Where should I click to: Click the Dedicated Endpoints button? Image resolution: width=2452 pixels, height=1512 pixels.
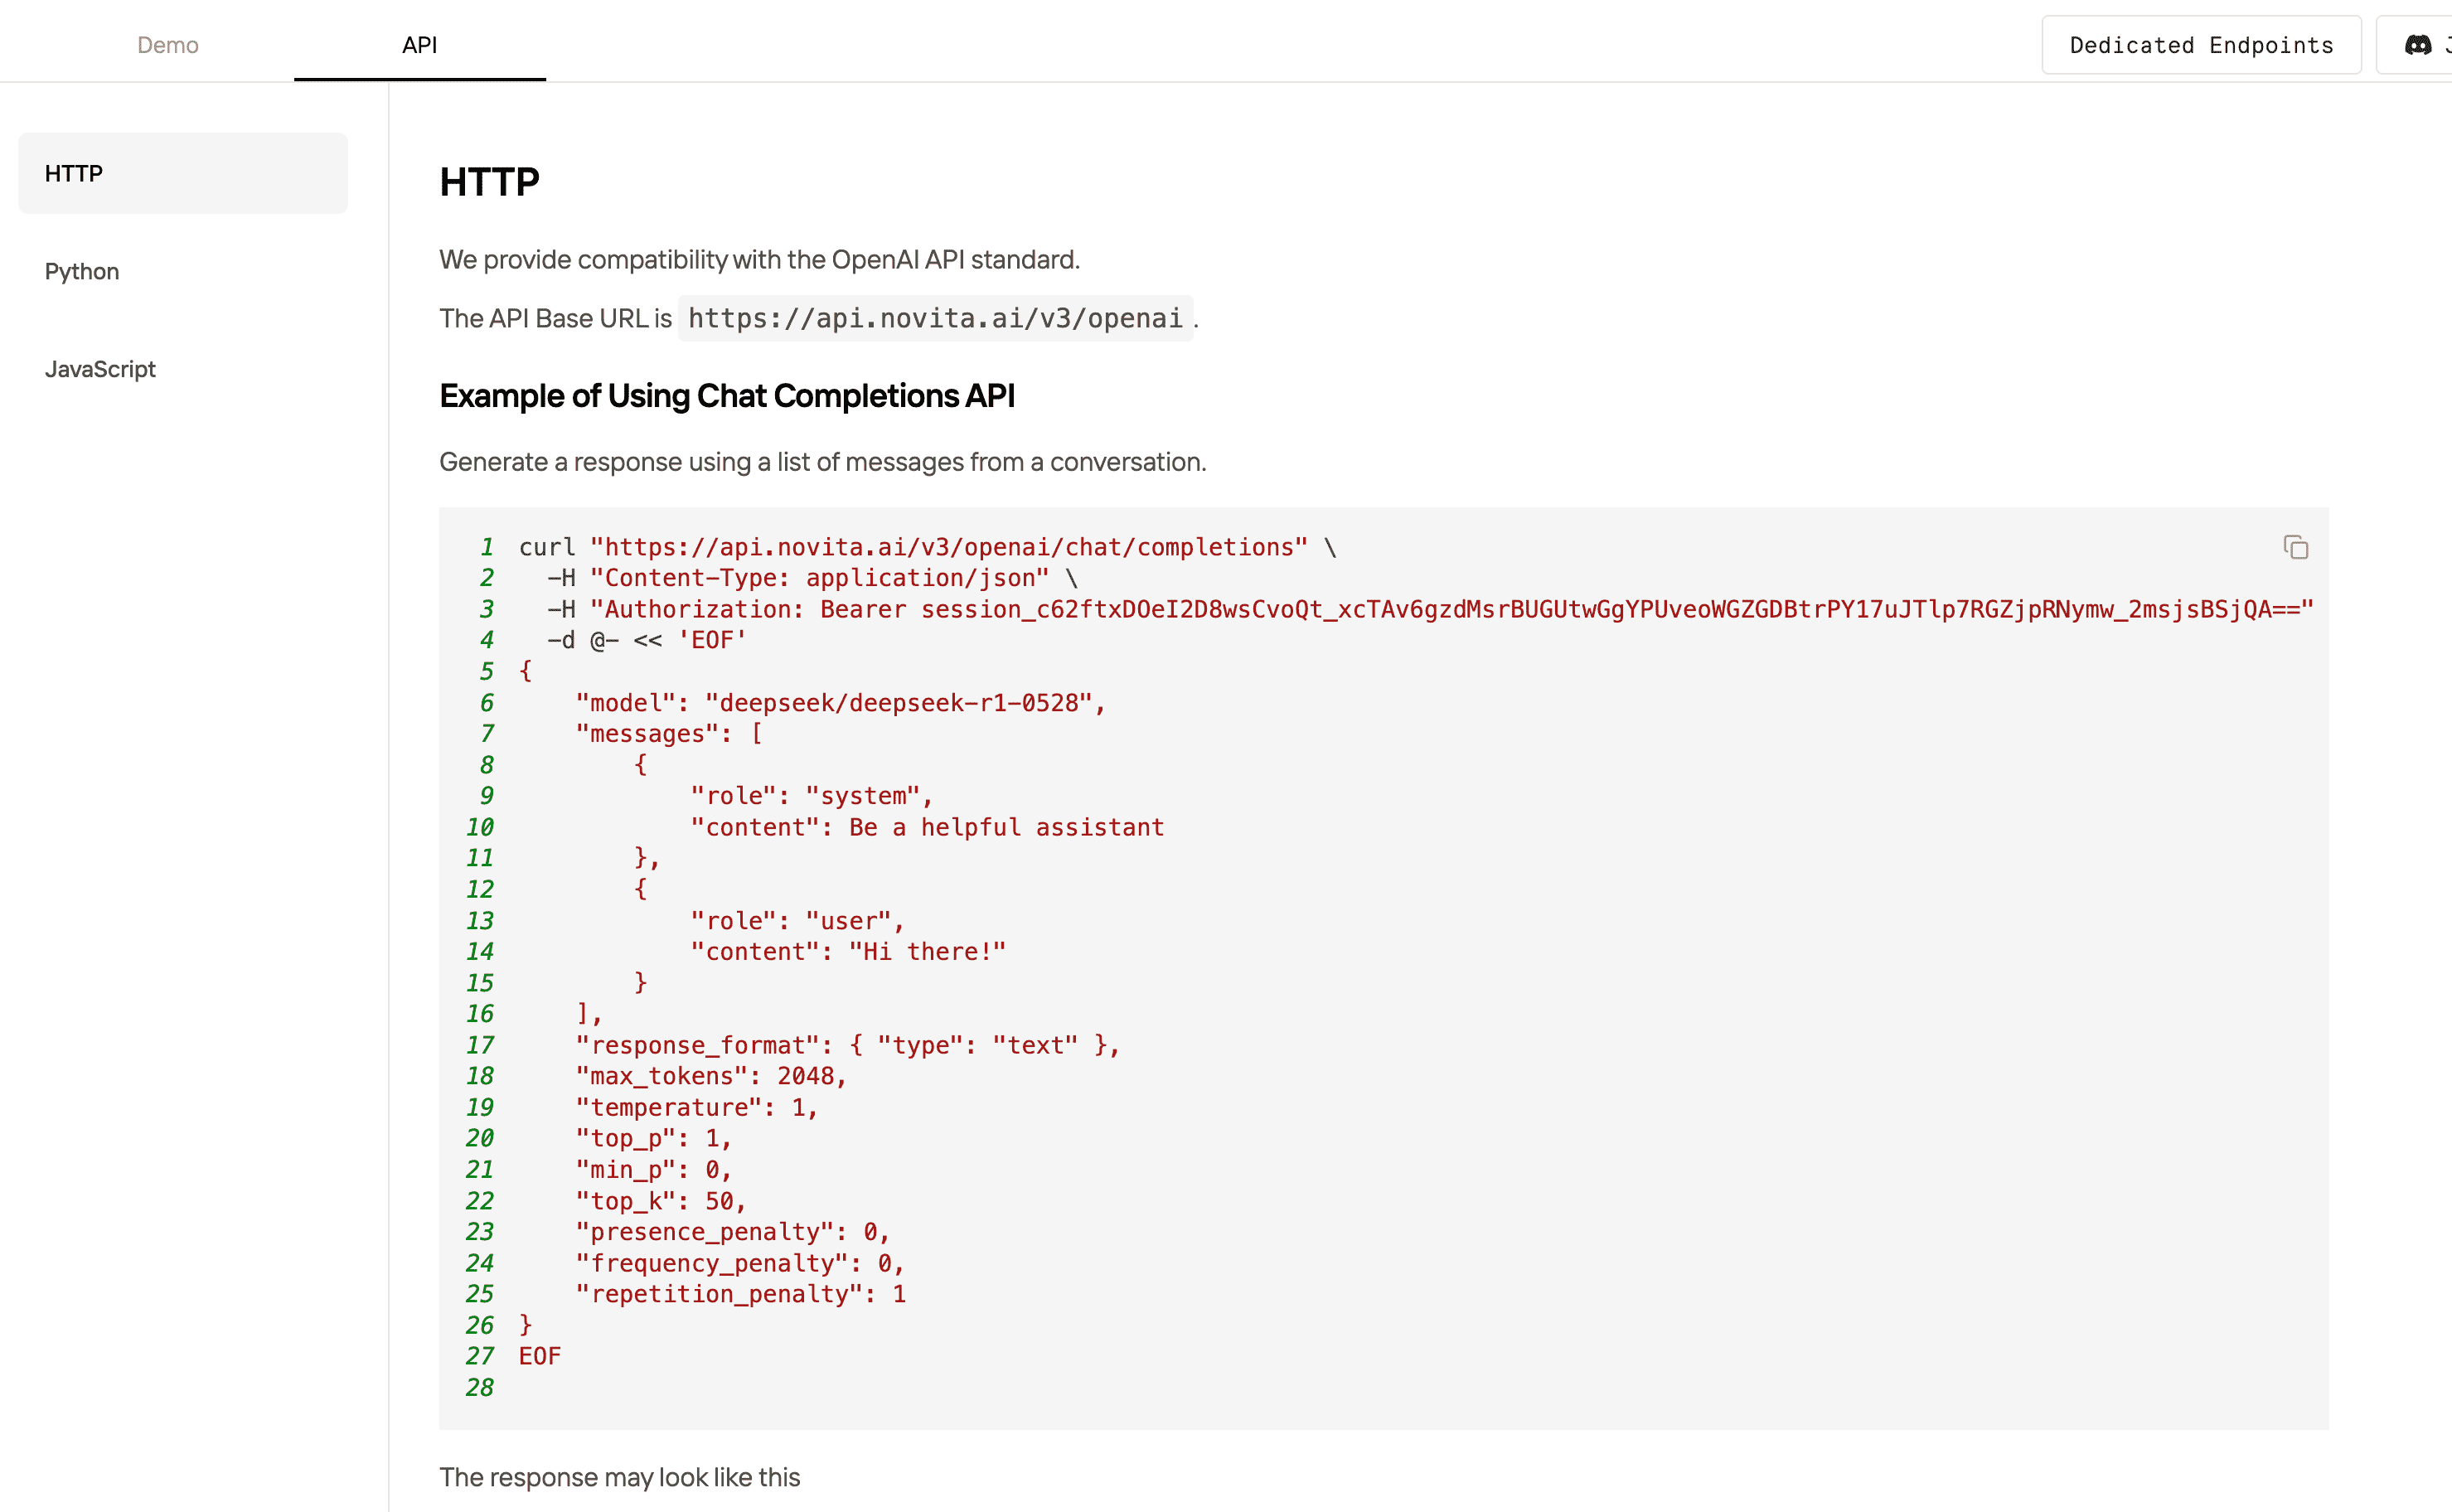pos(2201,45)
